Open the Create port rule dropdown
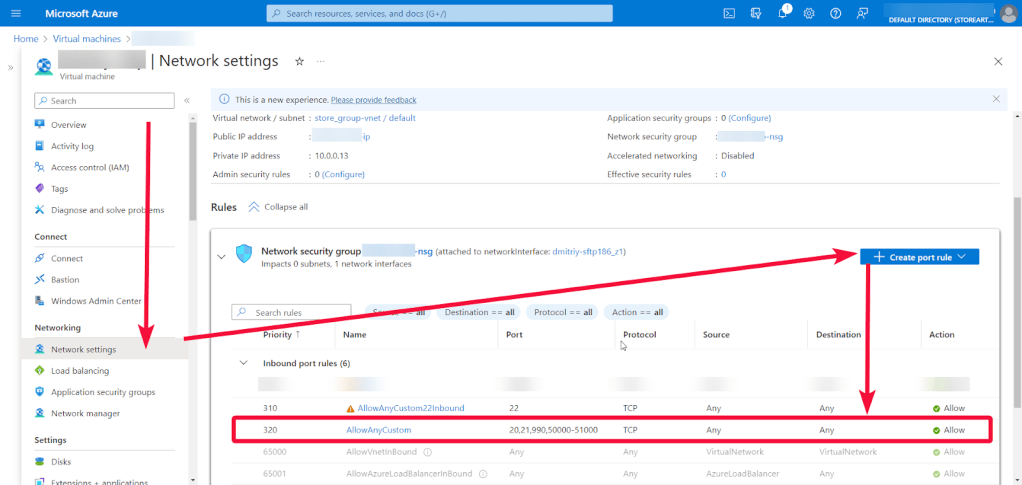Image resolution: width=1022 pixels, height=485 pixels. click(919, 257)
